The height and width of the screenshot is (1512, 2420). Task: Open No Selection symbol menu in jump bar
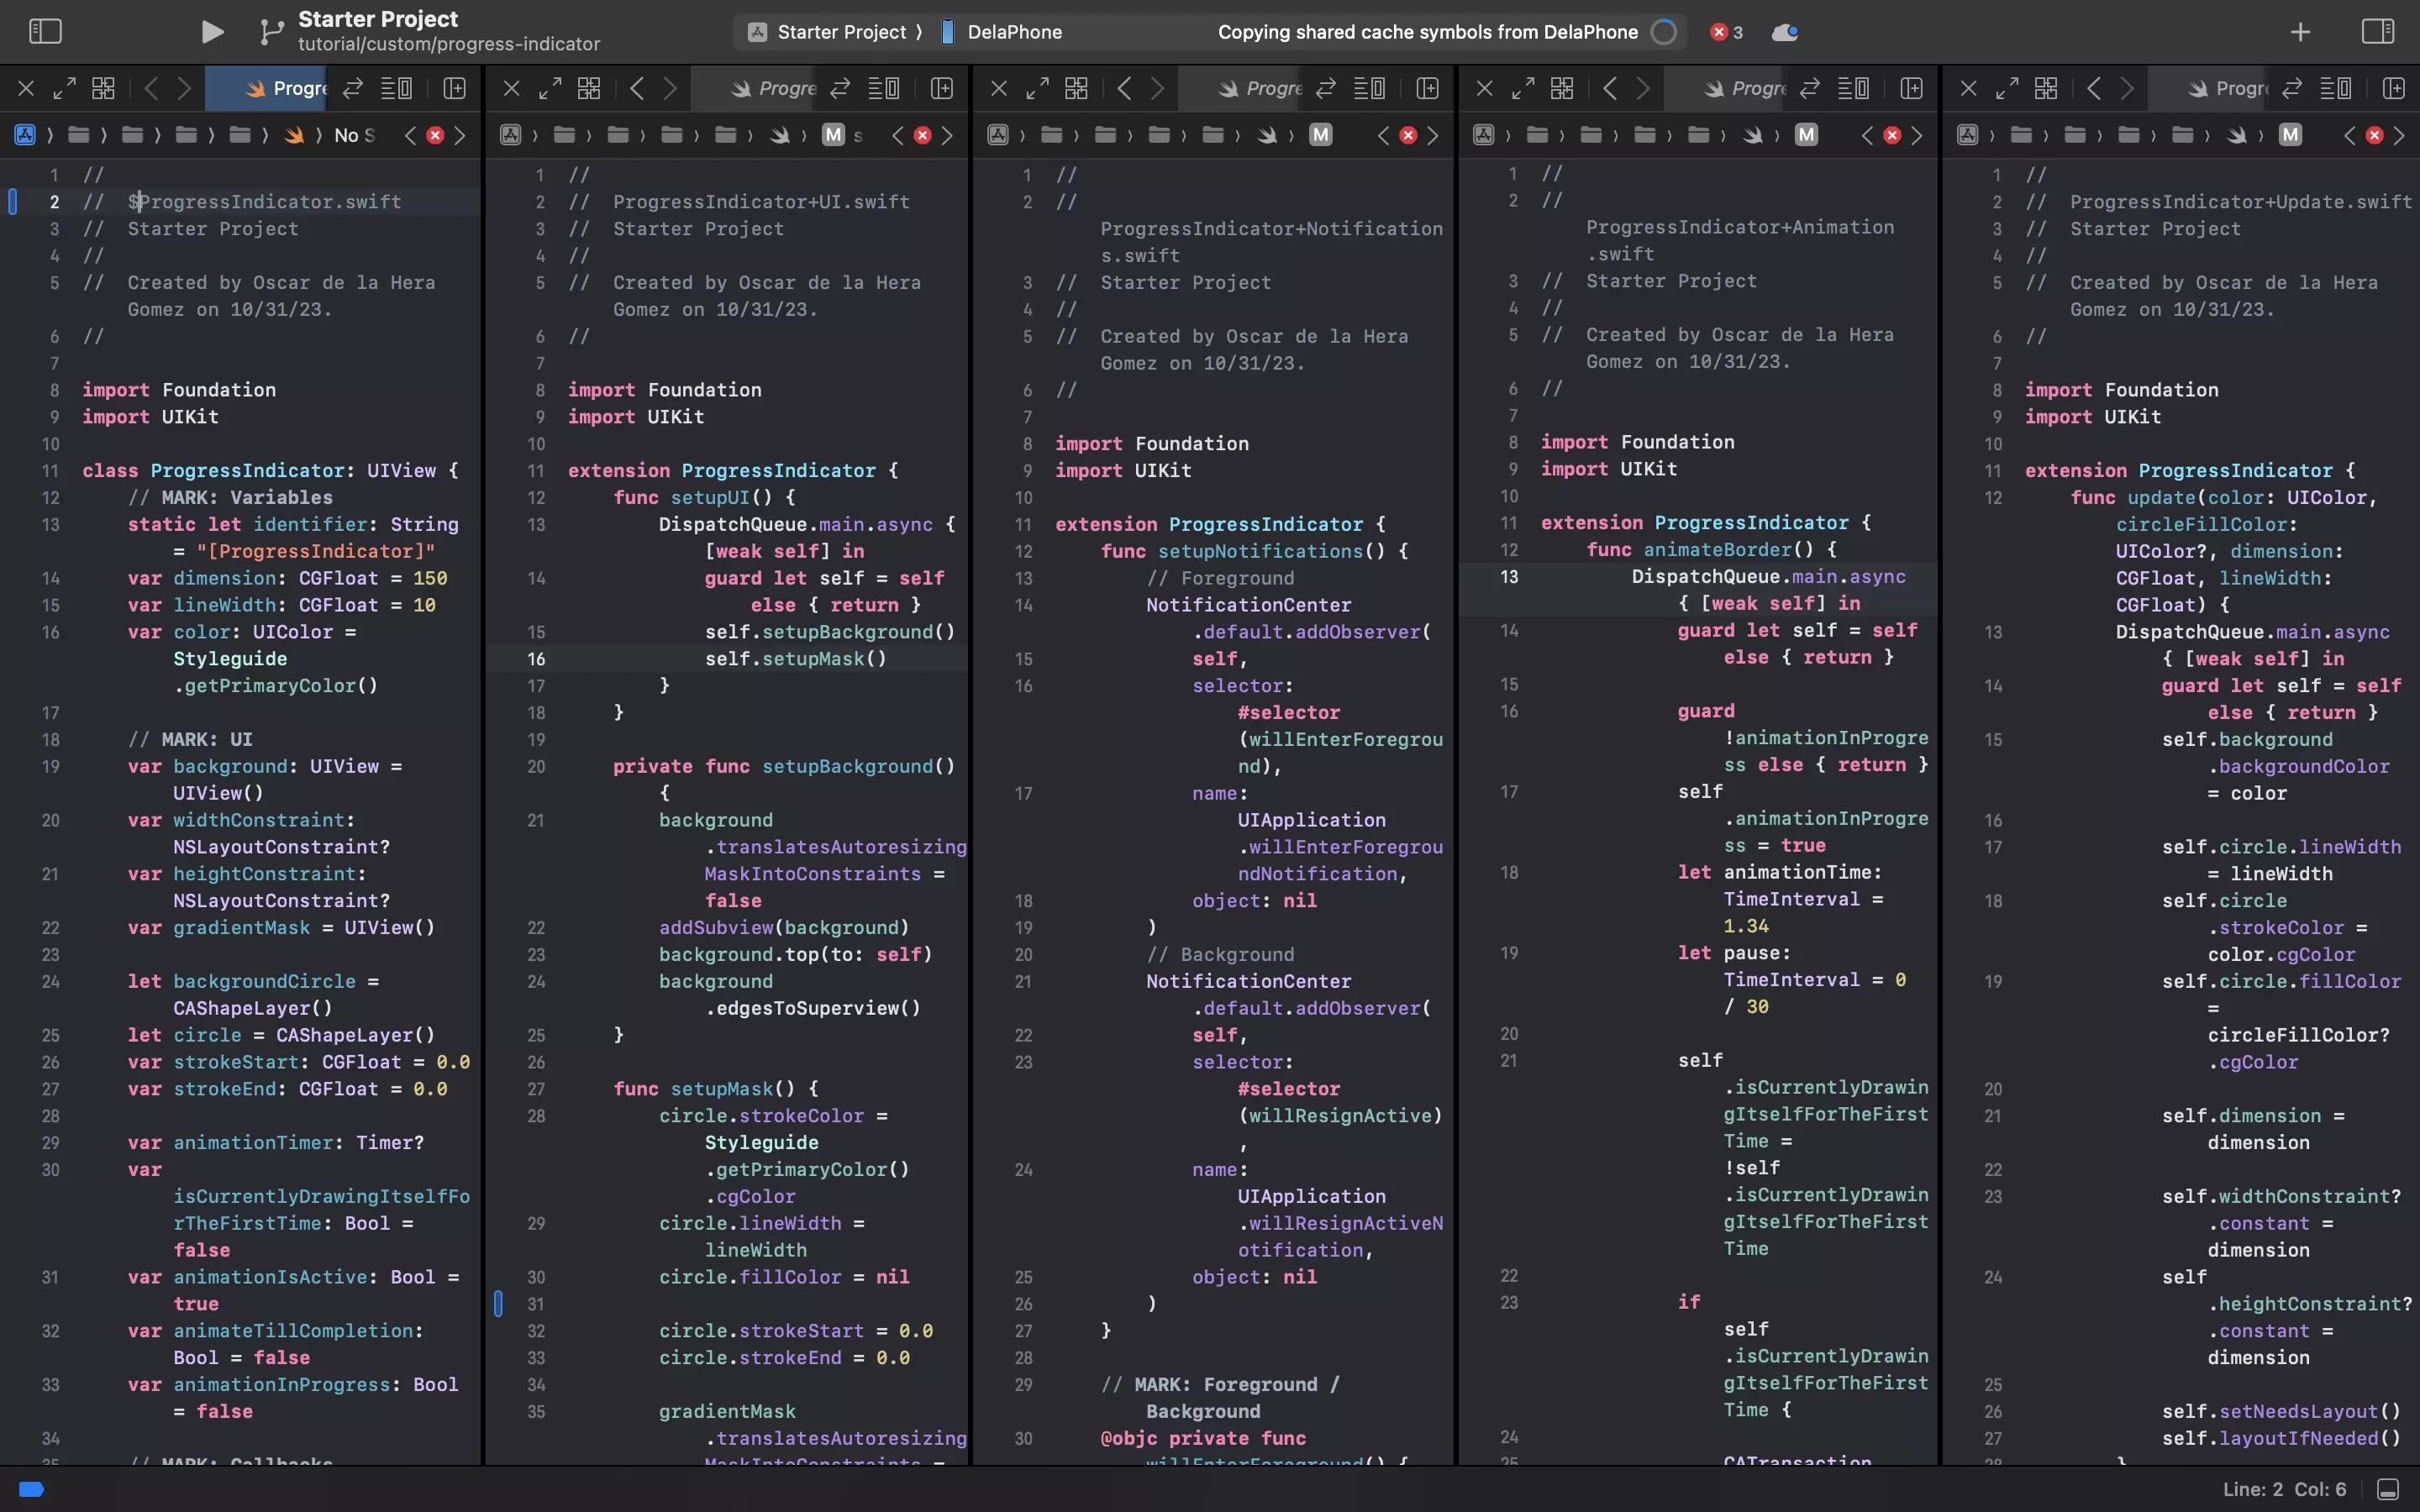click(354, 134)
